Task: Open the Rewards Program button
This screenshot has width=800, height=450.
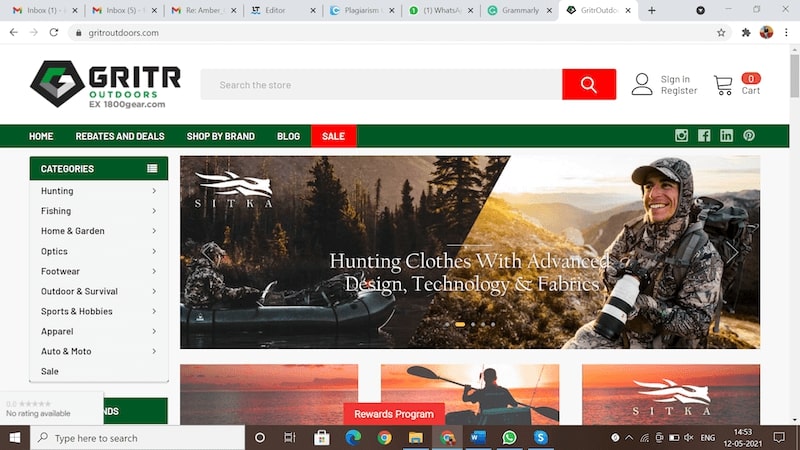Action: pyautogui.click(x=394, y=414)
